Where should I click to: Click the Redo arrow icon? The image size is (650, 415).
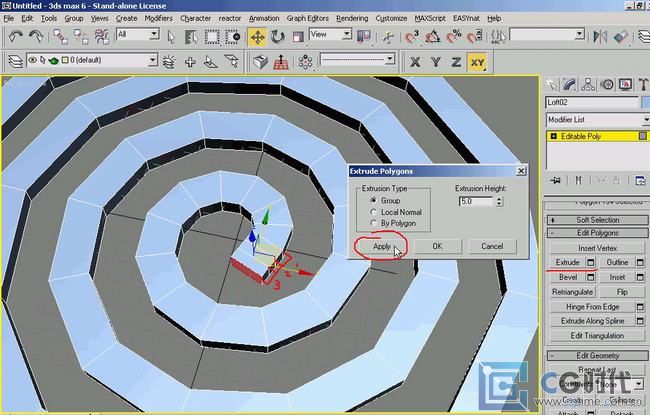pyautogui.click(x=36, y=36)
